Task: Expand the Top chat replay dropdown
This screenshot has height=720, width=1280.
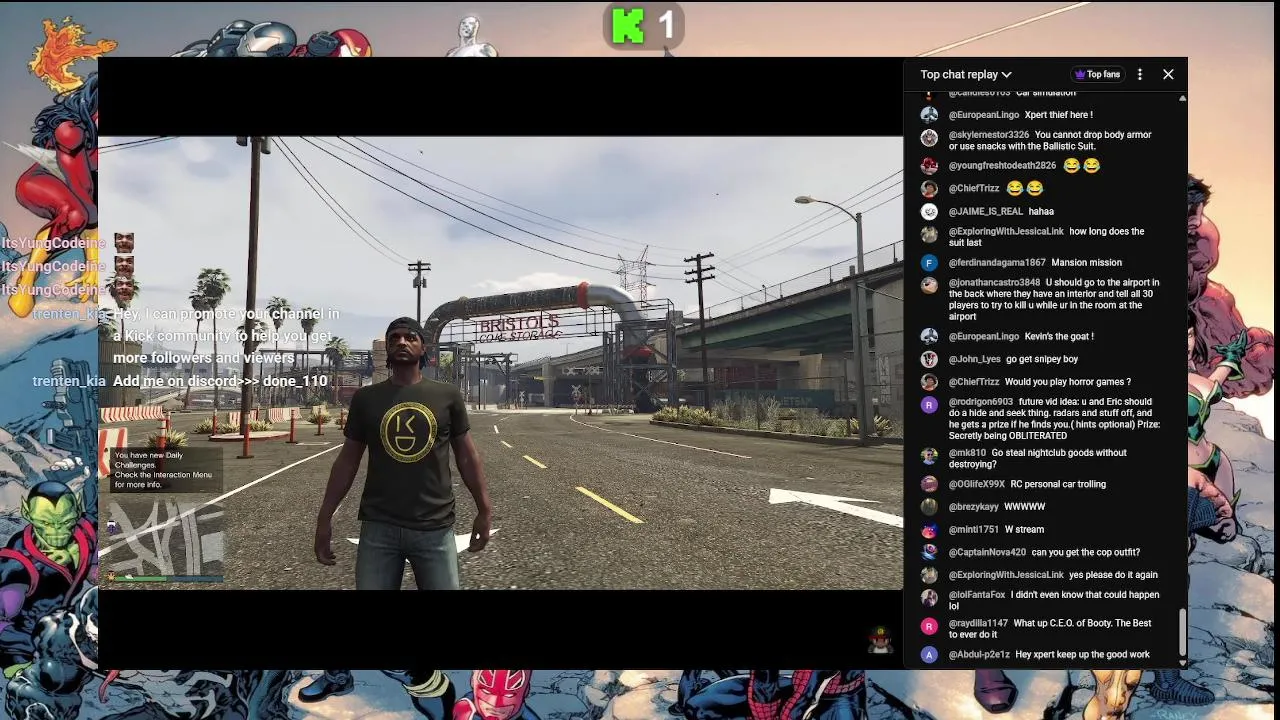Action: click(966, 74)
